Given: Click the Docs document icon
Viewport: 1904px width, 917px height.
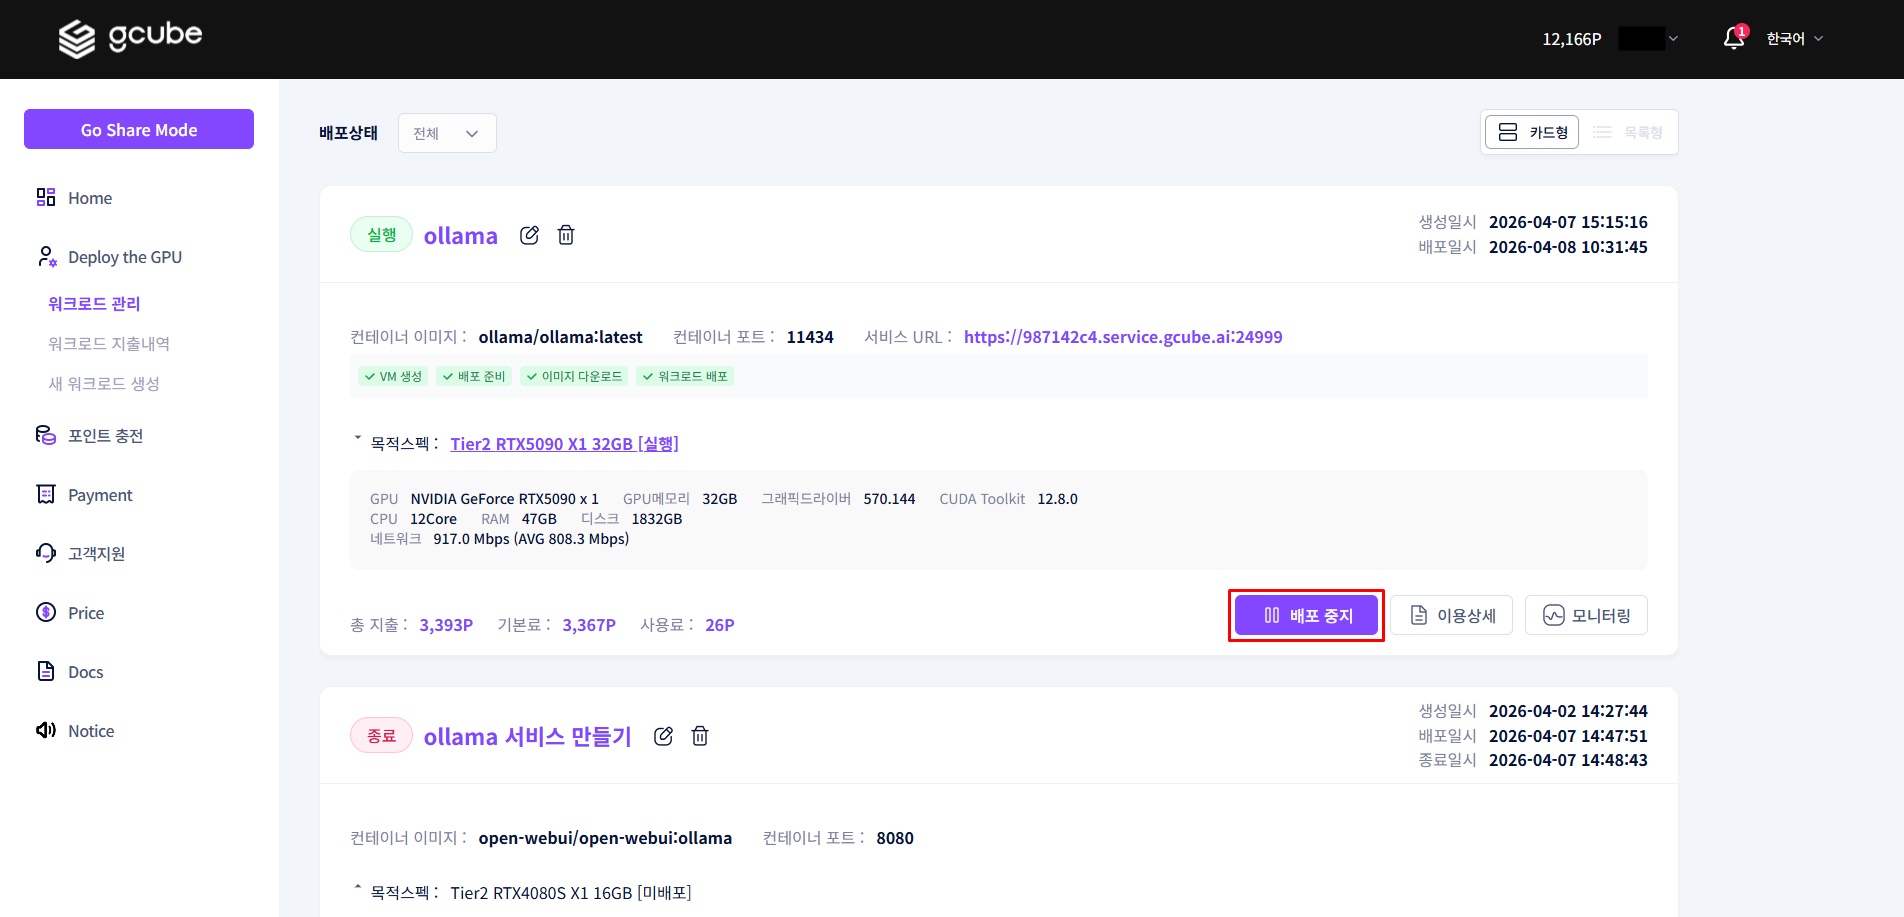Looking at the screenshot, I should click(46, 671).
